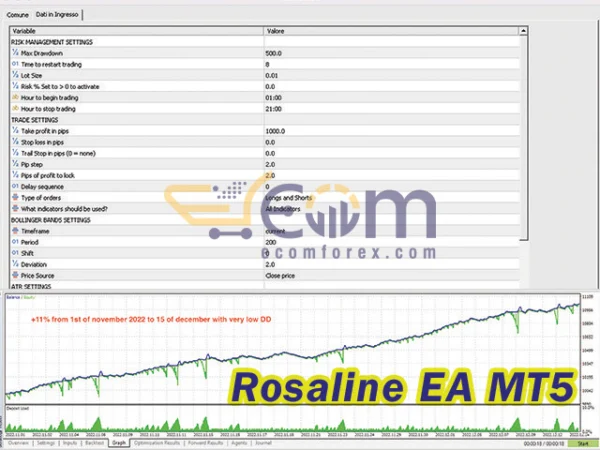
Task: Open the Inputs tab in tester
Action: 70,443
